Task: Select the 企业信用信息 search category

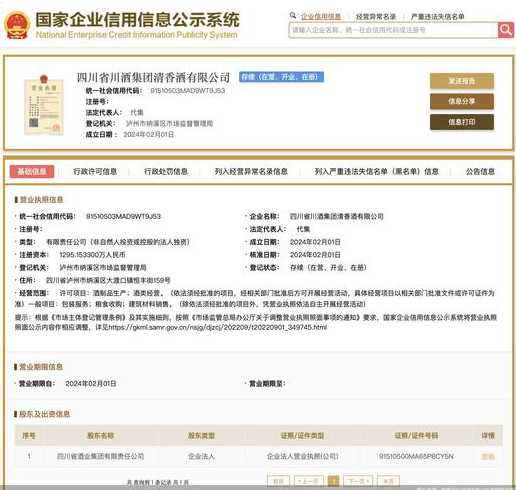Action: (x=321, y=16)
